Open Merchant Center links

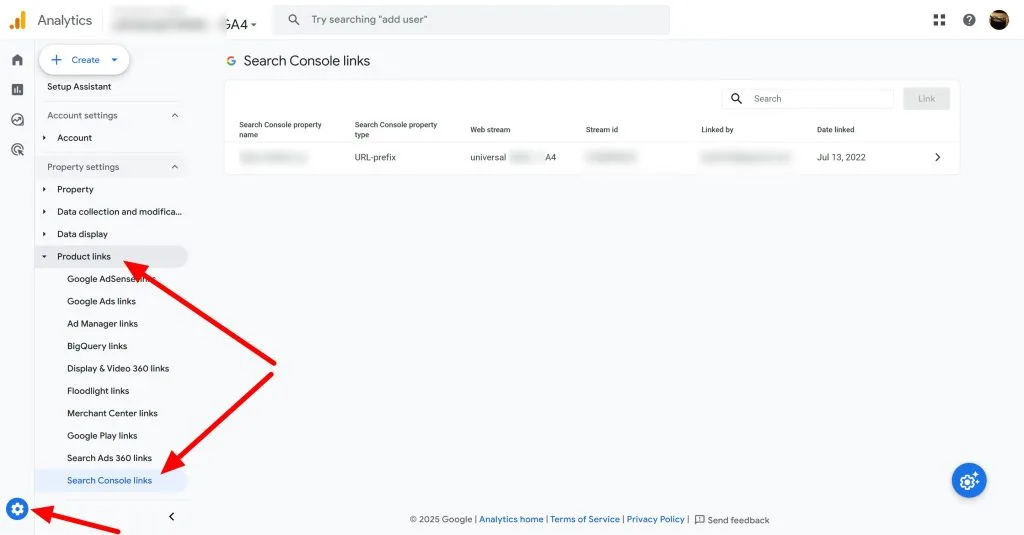pos(112,413)
